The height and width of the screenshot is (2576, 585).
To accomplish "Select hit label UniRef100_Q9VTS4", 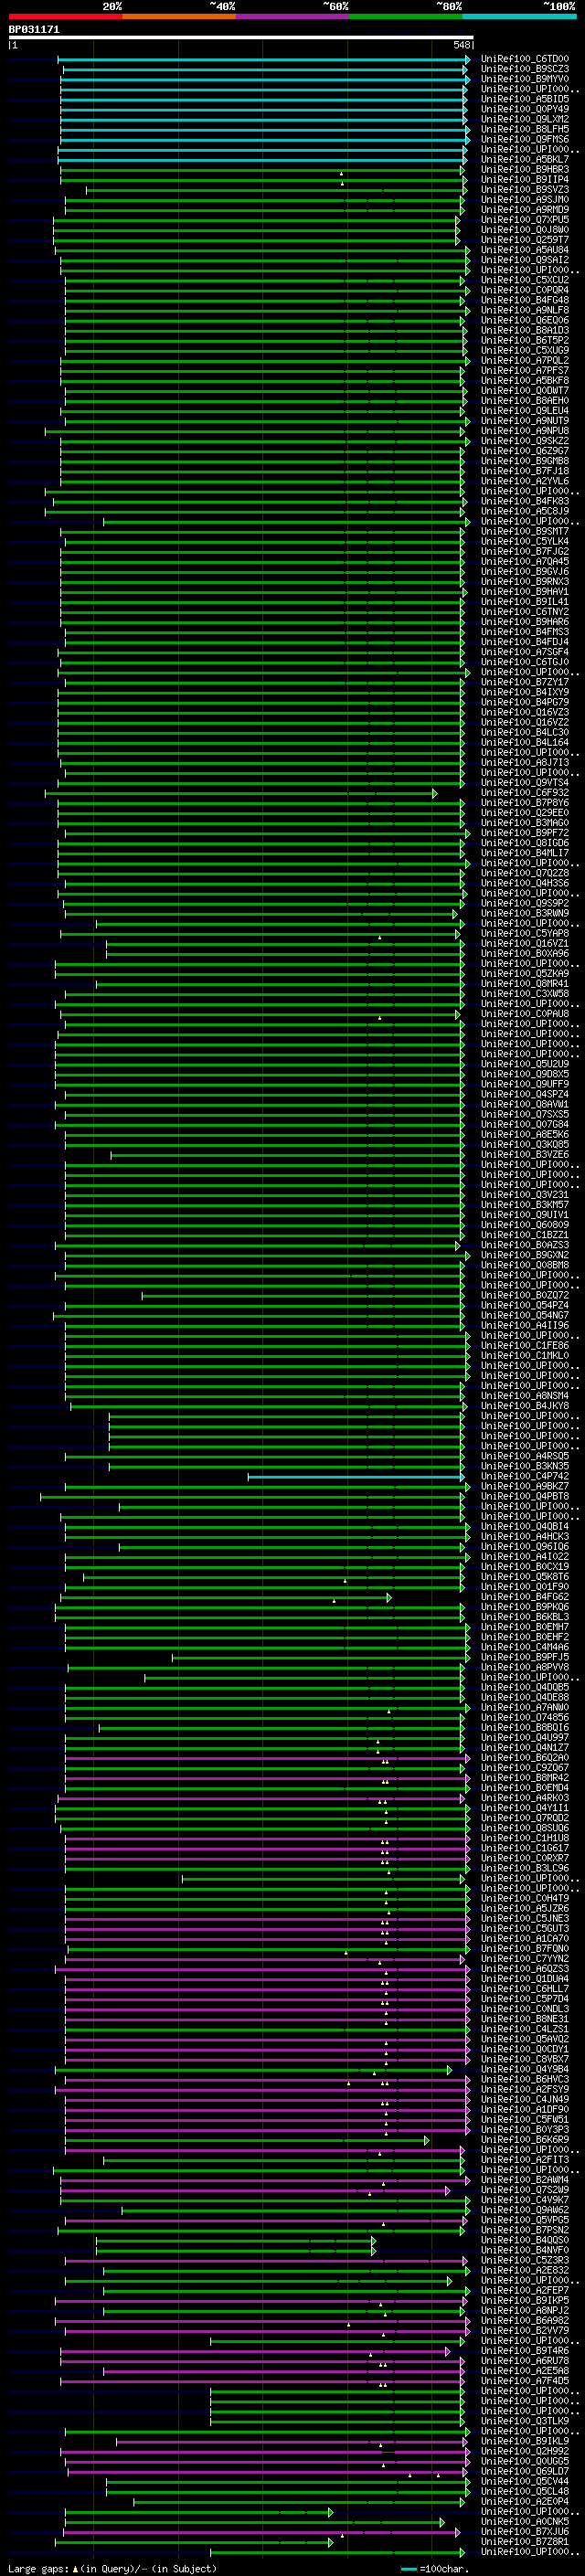I will [525, 783].
